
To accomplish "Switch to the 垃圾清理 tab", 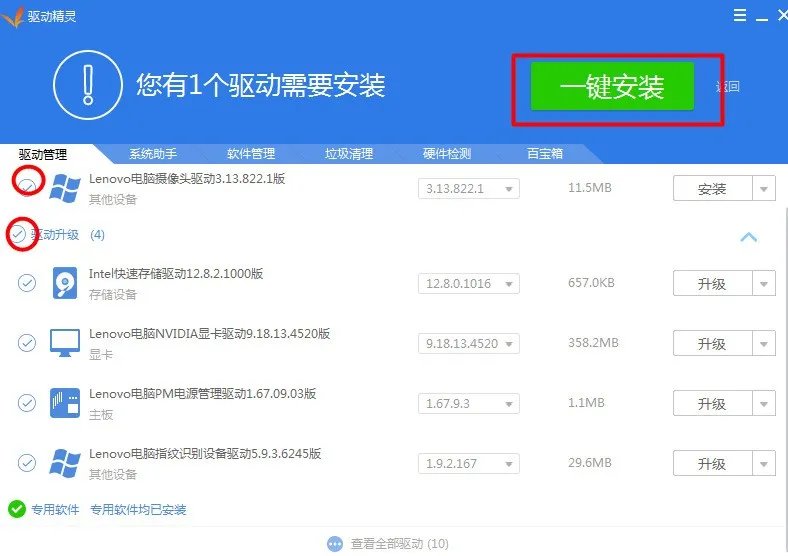I will point(349,153).
